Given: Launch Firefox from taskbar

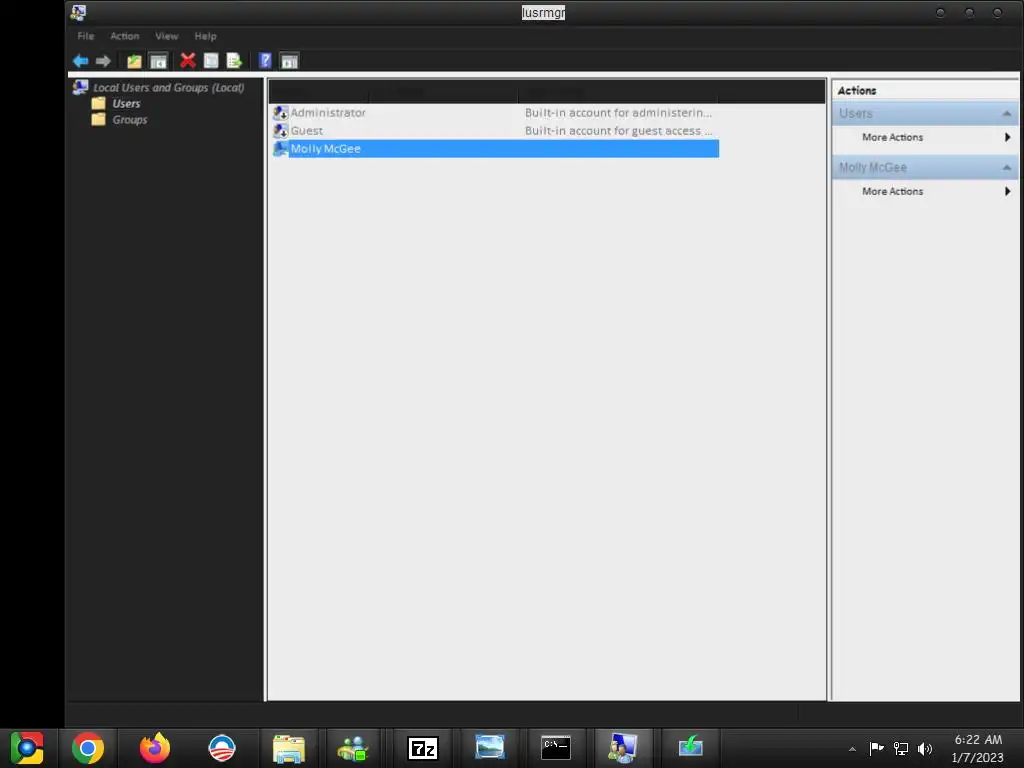Looking at the screenshot, I should pos(155,748).
